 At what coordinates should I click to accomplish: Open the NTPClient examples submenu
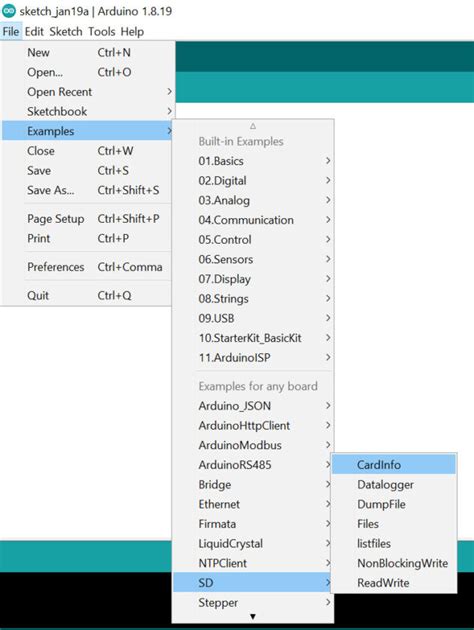tap(253, 563)
